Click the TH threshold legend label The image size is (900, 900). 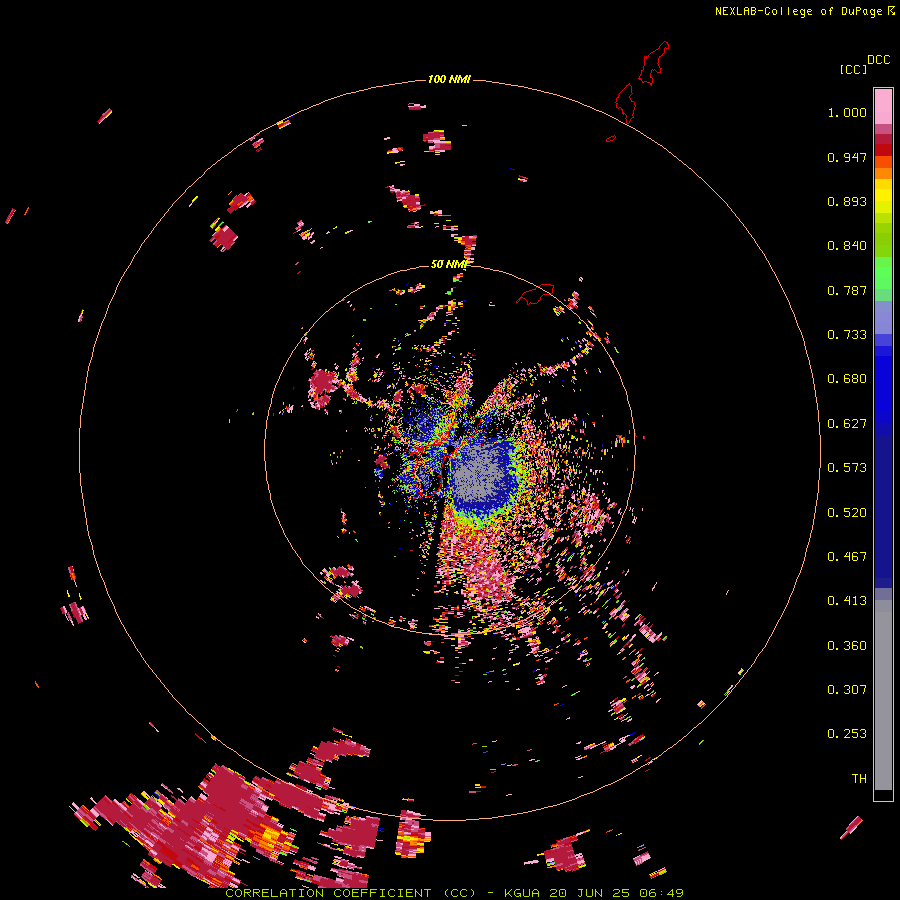pyautogui.click(x=859, y=779)
